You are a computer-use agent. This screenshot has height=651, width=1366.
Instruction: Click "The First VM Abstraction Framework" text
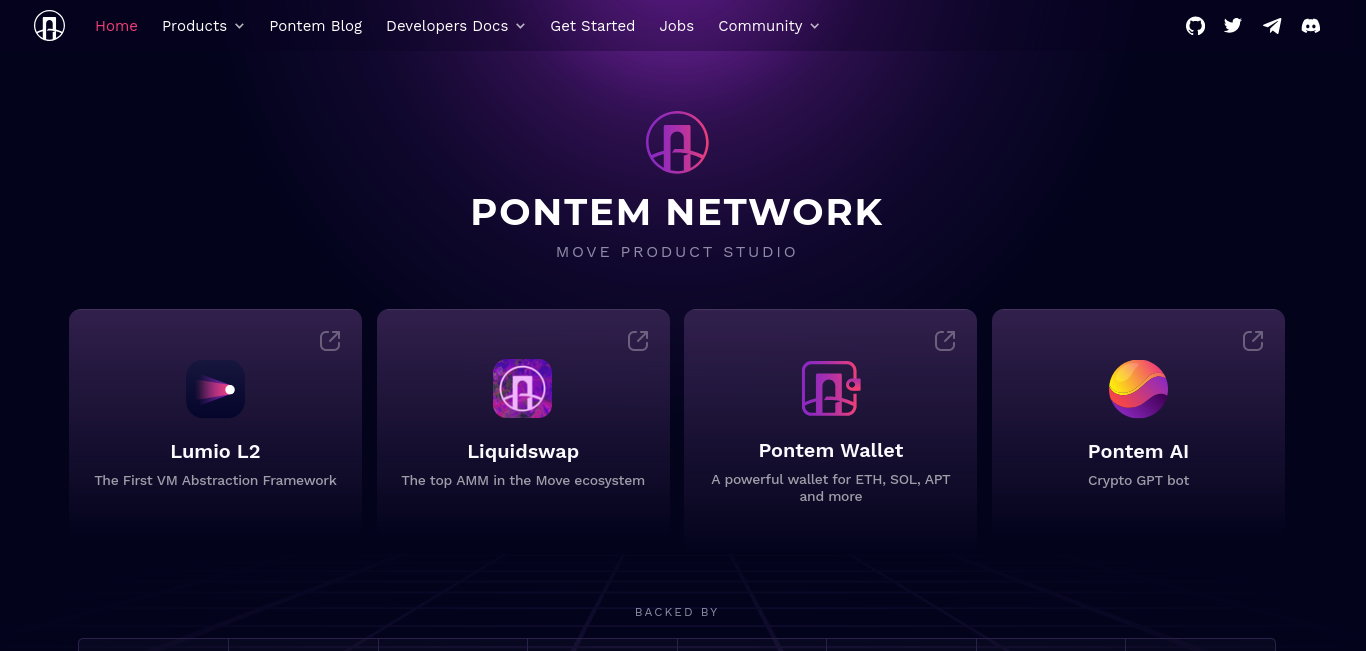click(215, 480)
